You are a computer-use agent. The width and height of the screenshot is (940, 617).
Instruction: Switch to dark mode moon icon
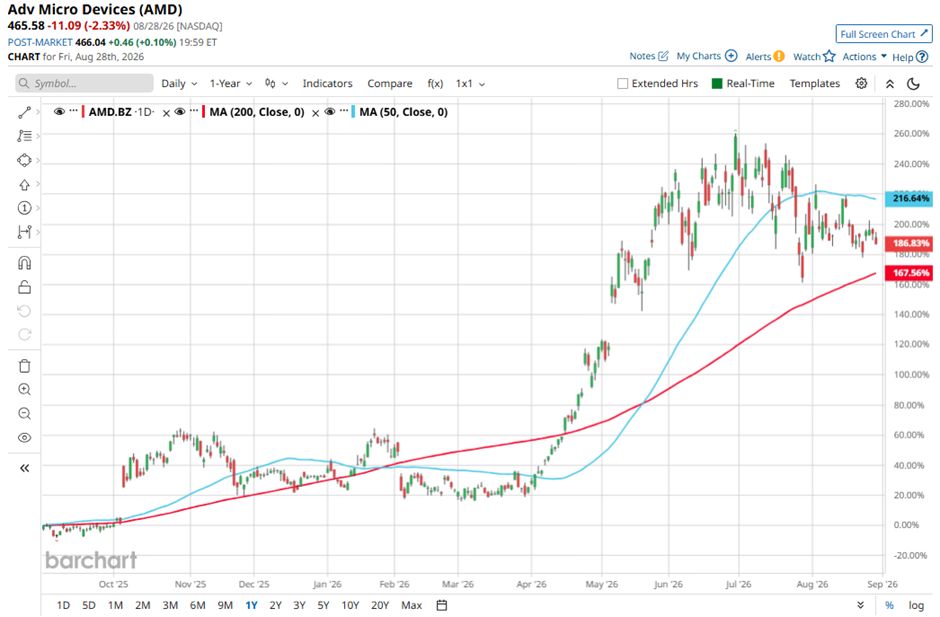tap(913, 83)
